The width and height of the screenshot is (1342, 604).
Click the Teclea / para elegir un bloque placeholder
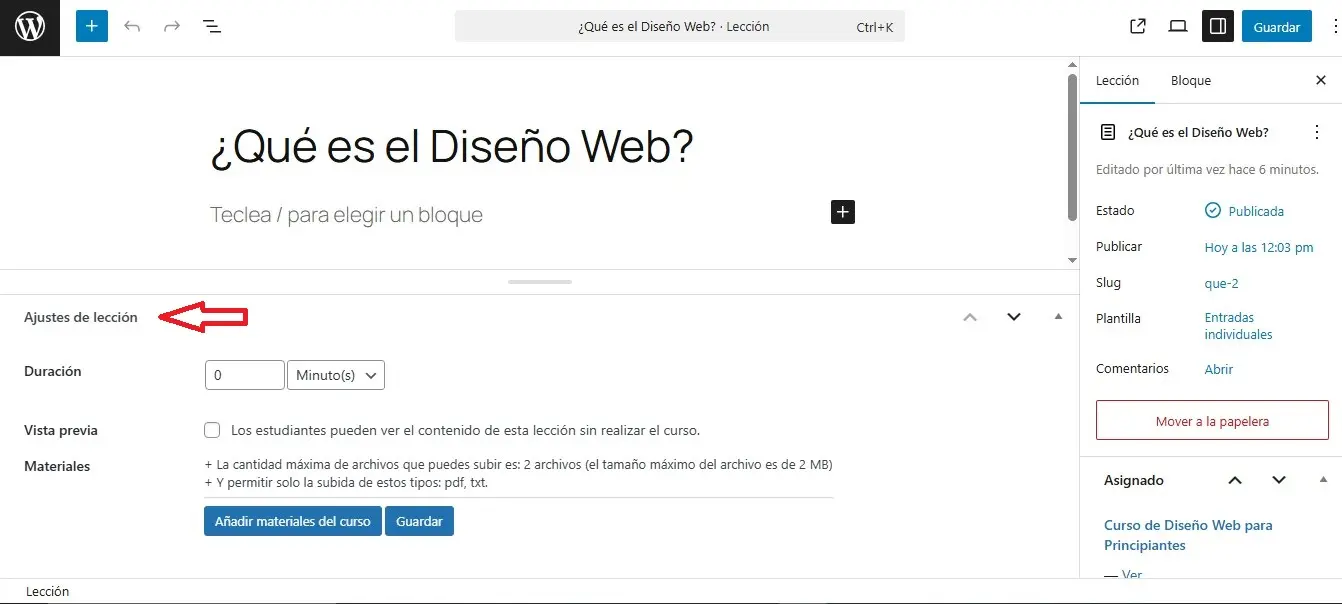pyautogui.click(x=346, y=215)
